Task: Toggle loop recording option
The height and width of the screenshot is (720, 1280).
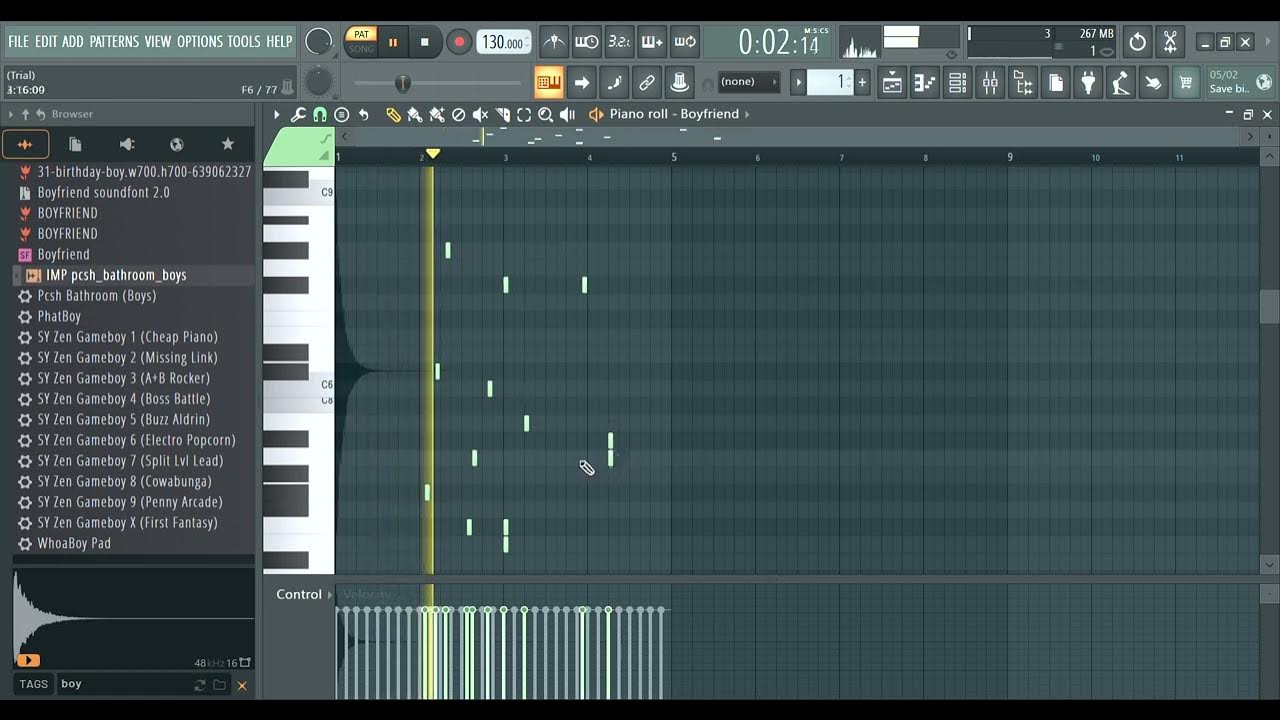Action: (686, 41)
